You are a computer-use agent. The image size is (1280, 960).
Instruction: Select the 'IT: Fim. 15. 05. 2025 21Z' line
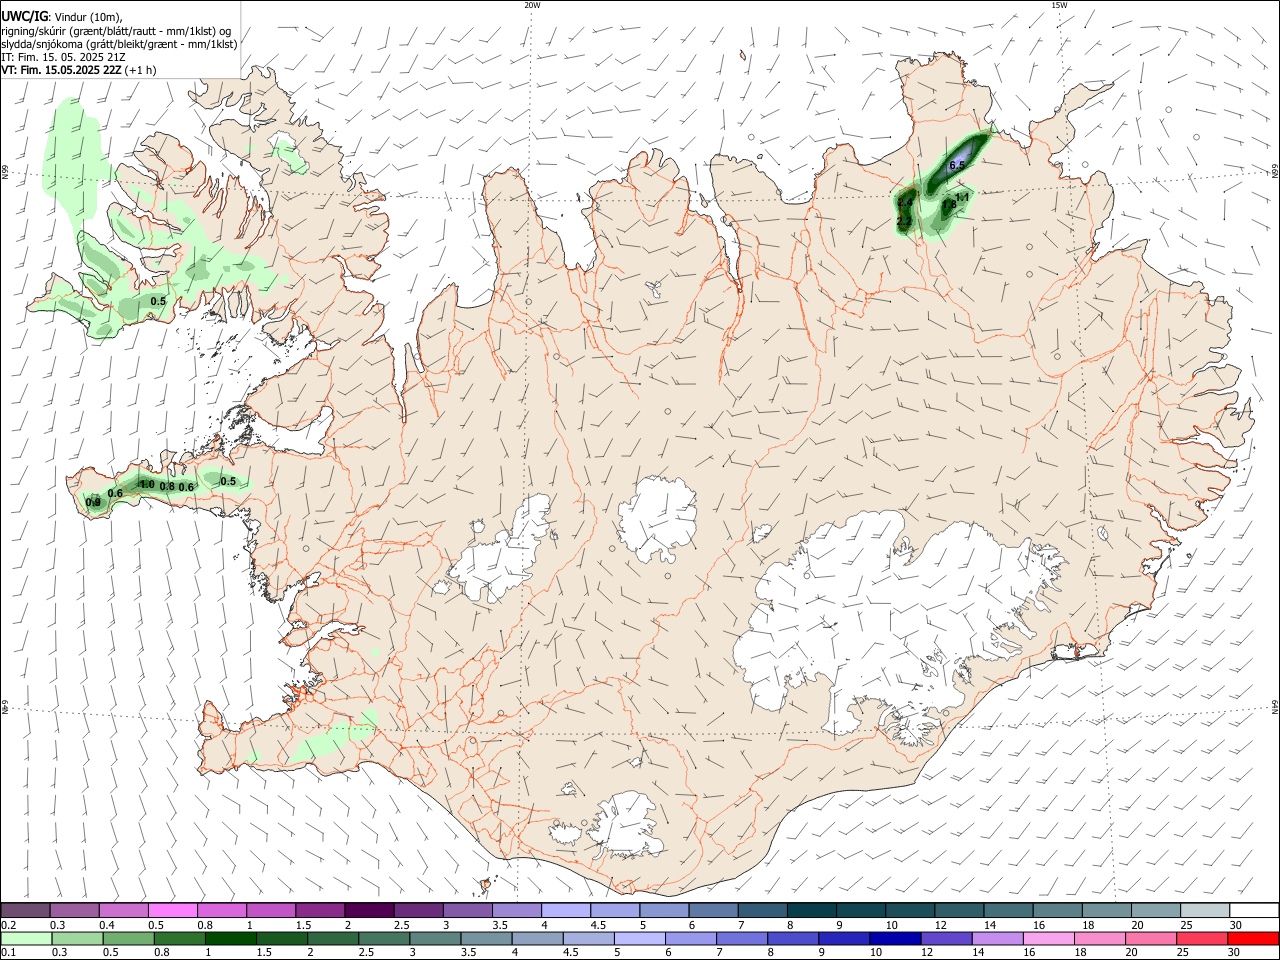[x=63, y=57]
